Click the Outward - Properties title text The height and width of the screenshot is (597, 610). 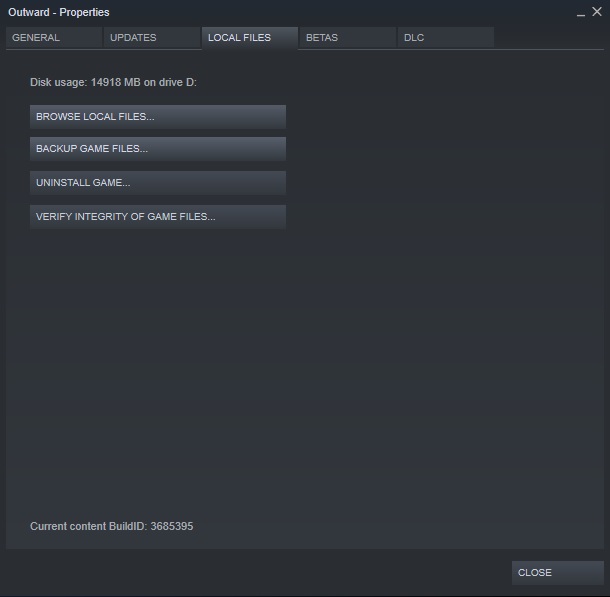click(x=59, y=13)
